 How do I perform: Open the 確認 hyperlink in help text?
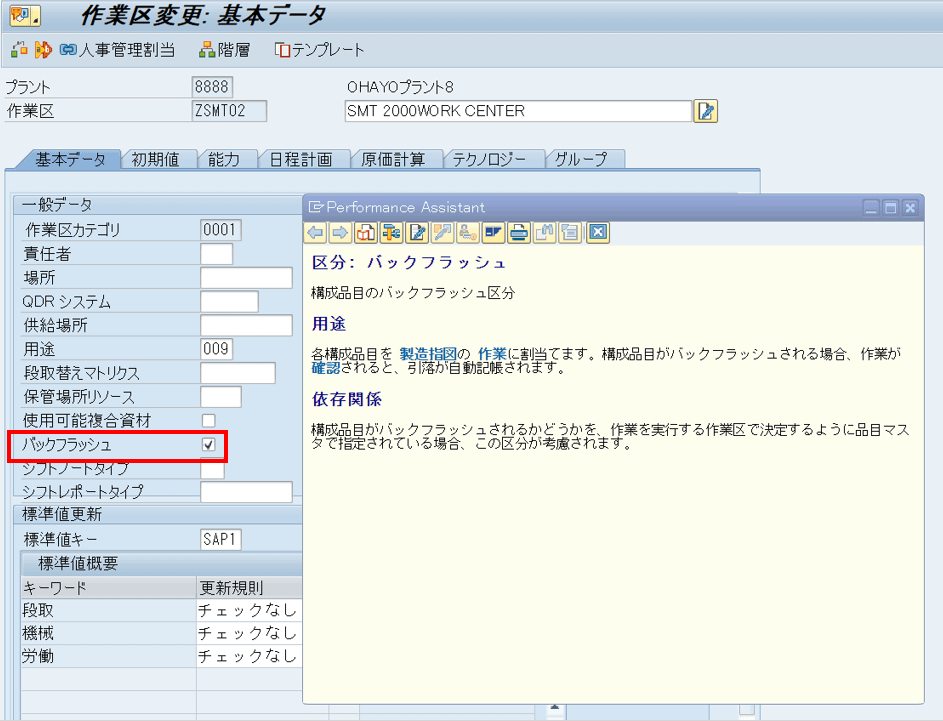pyautogui.click(x=326, y=368)
